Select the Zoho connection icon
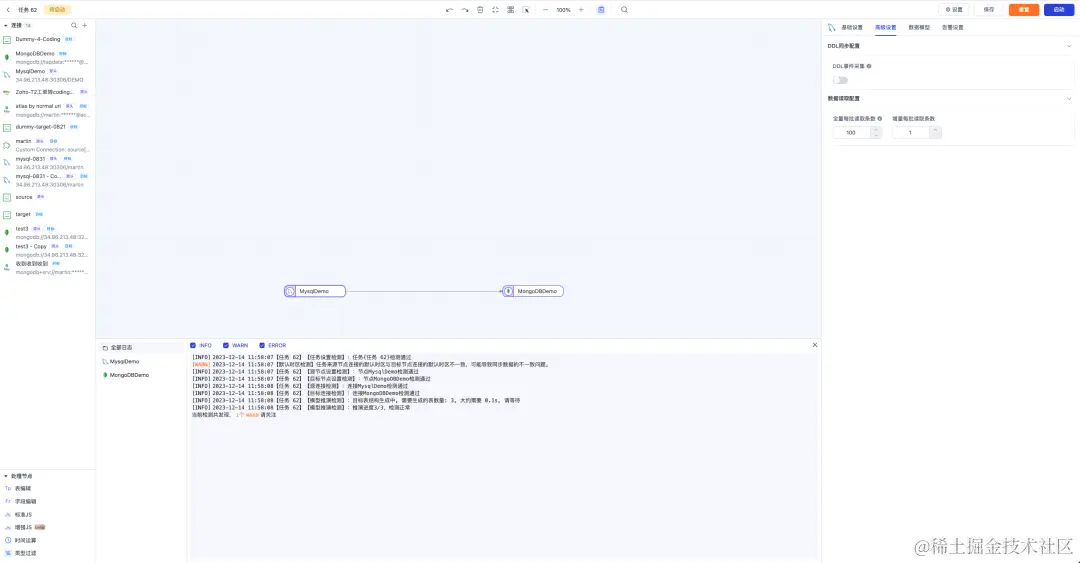Viewport: 1080px width, 563px height. (x=7, y=92)
